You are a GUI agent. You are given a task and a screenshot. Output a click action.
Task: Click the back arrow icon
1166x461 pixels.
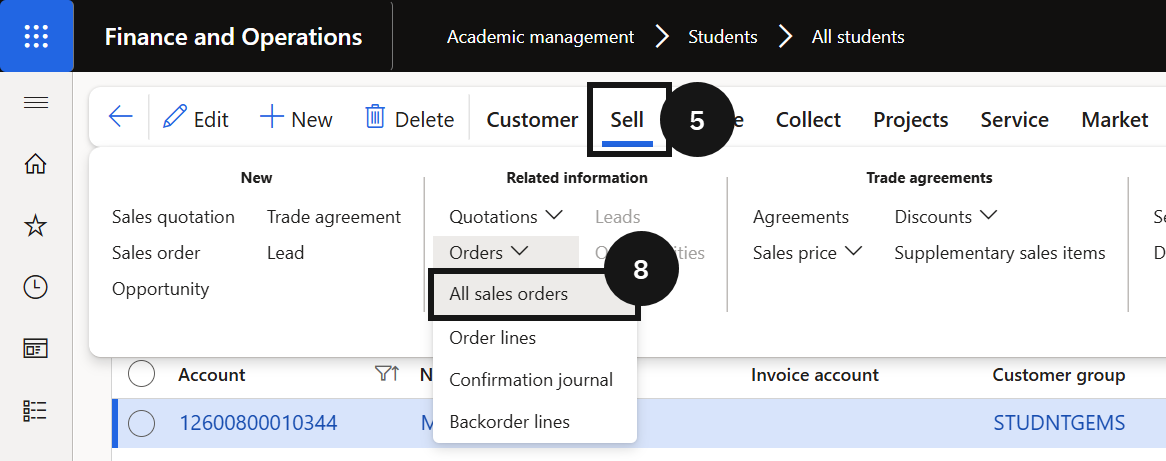(x=120, y=117)
